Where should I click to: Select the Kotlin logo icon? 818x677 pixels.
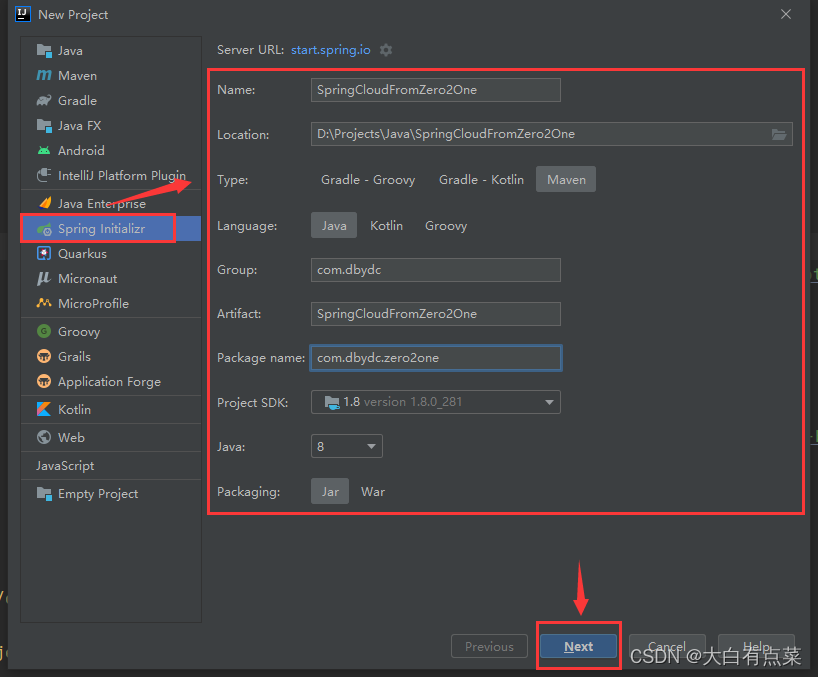(44, 409)
